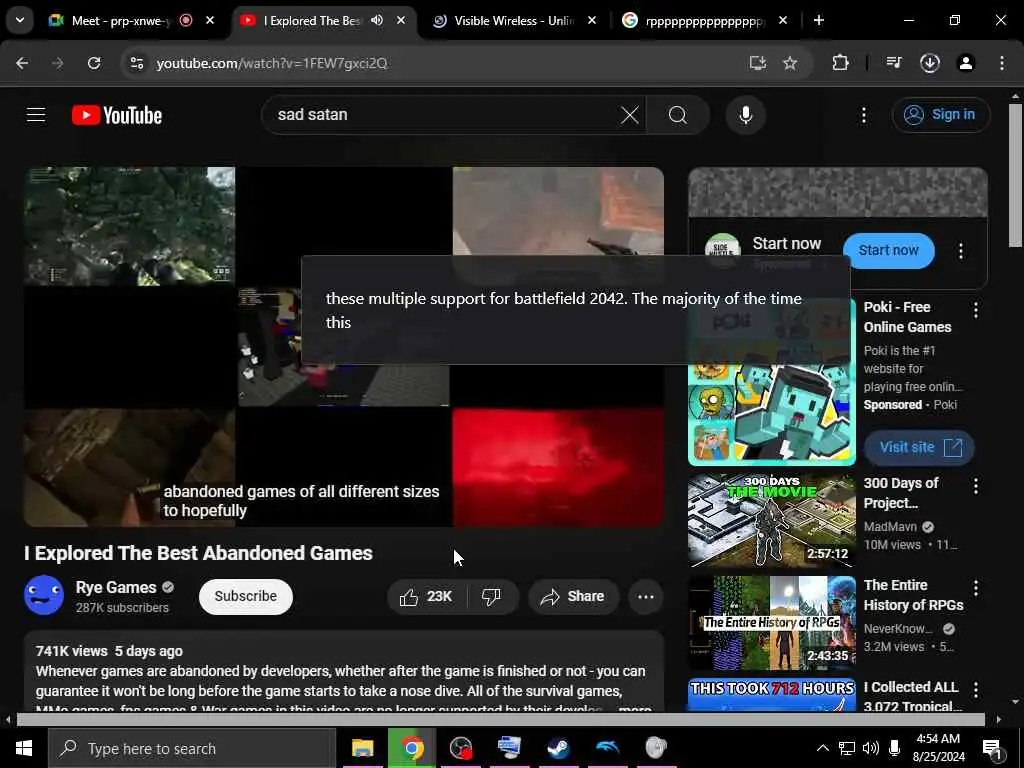Start voice search with microphone
The image size is (1024, 768).
[x=745, y=115]
